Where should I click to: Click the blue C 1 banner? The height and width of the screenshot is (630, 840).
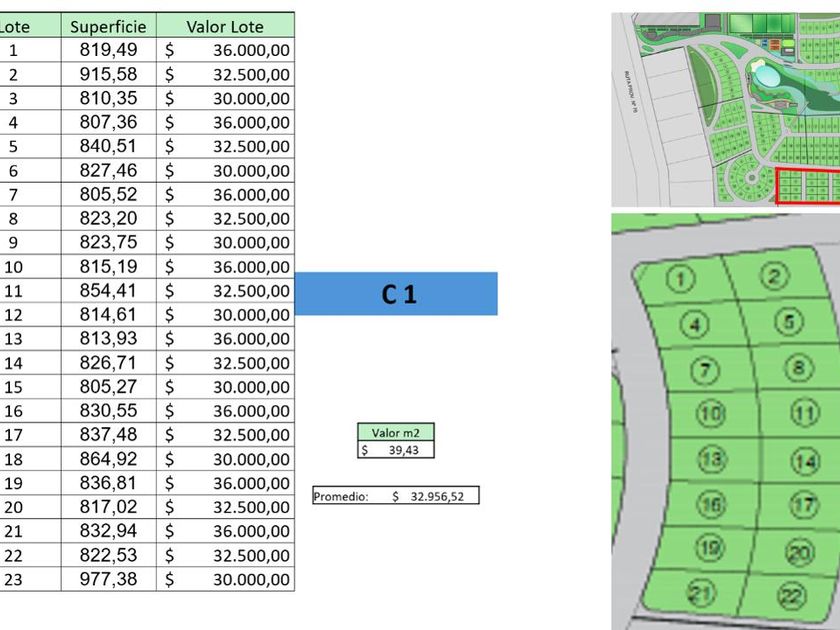(x=396, y=294)
